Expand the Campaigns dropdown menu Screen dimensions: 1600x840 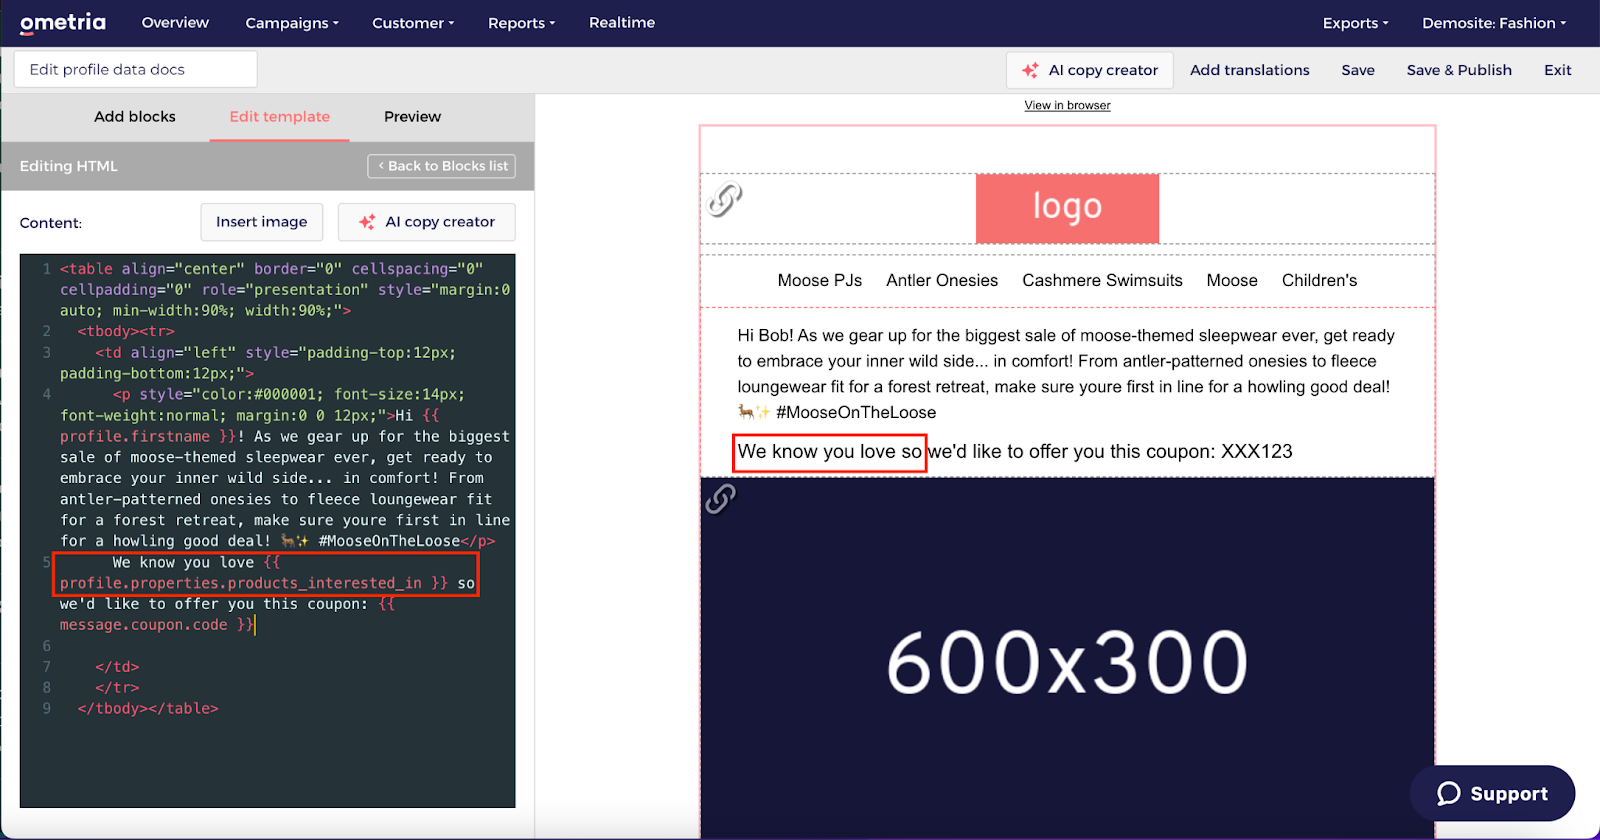(x=292, y=23)
